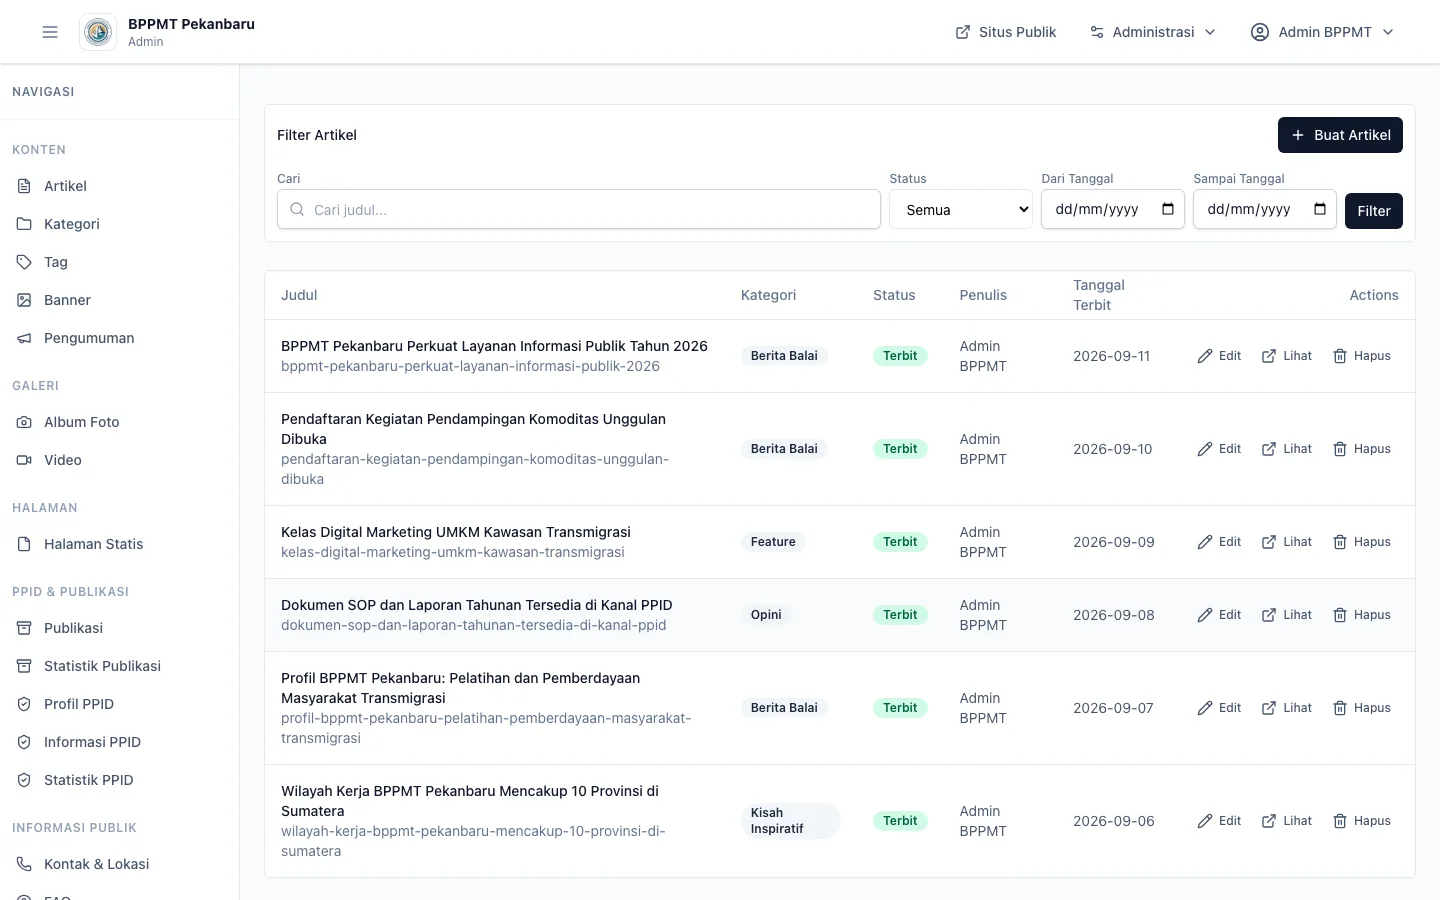This screenshot has height=900, width=1440.
Task: Edit the Profil BPPMT Pekanbaru article
Action: tap(1219, 708)
